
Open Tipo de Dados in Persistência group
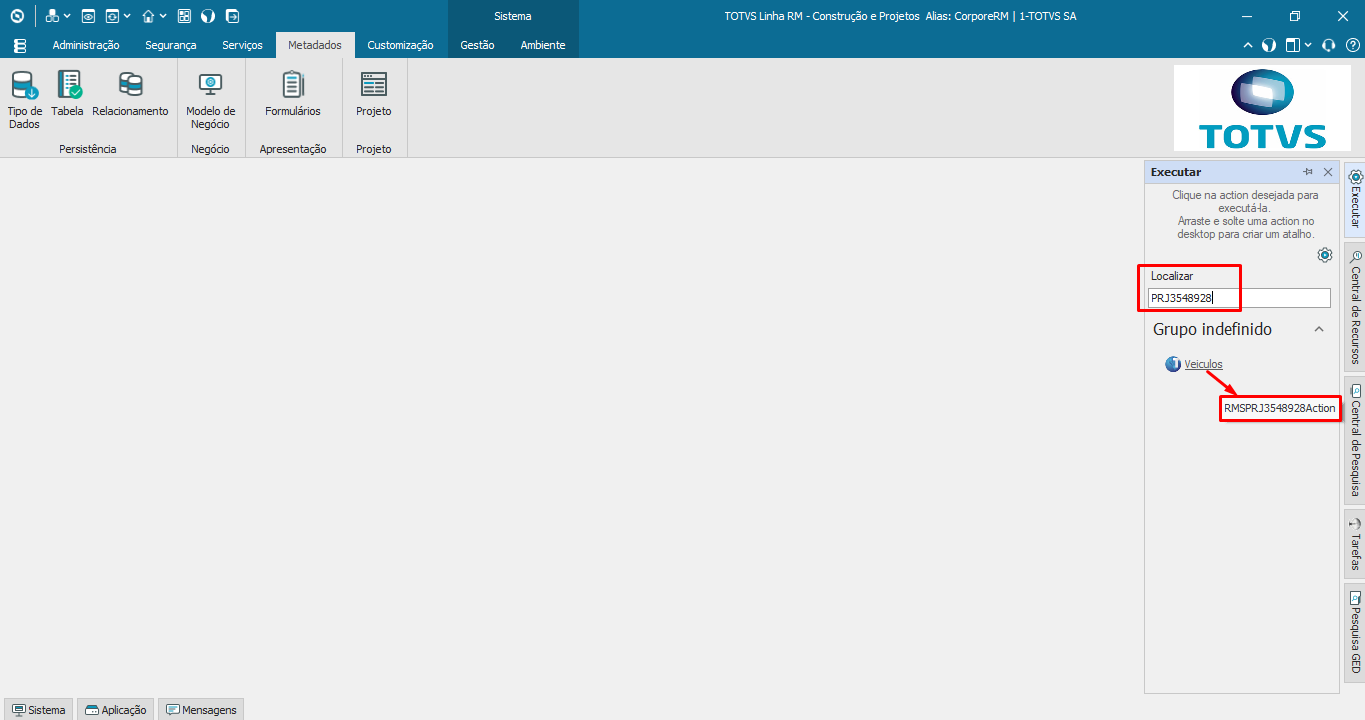[25, 100]
